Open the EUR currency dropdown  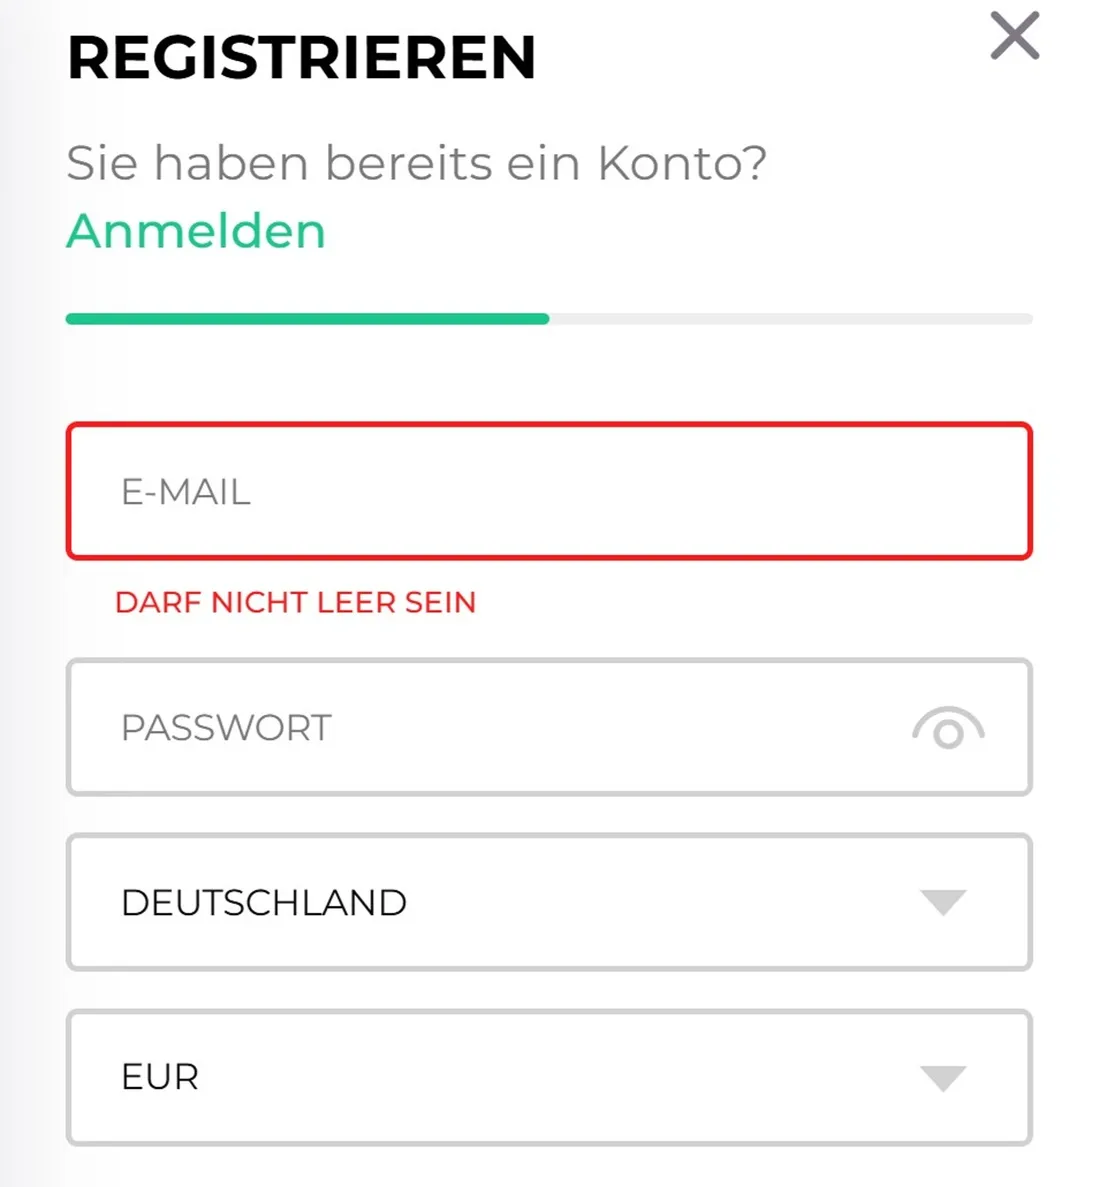pyautogui.click(x=548, y=1077)
